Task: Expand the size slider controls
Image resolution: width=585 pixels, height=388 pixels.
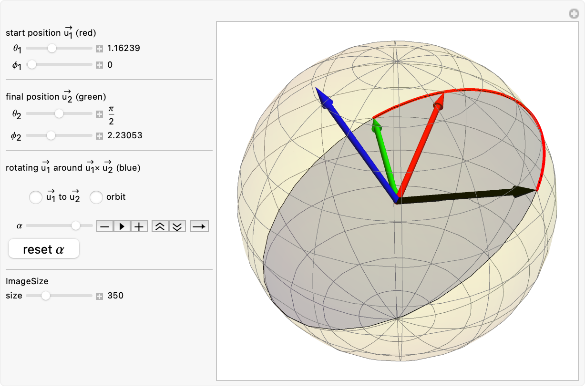Action: [x=99, y=296]
